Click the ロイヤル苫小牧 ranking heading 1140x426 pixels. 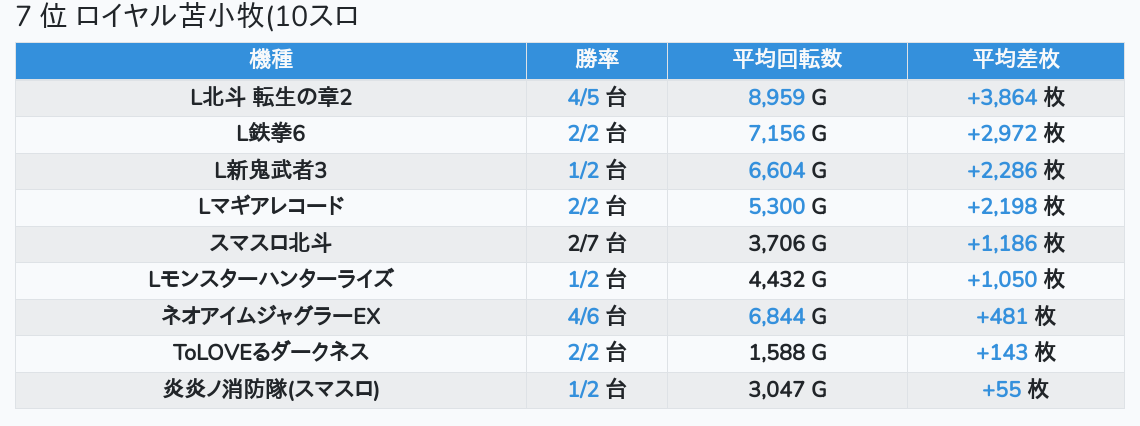pos(188,17)
